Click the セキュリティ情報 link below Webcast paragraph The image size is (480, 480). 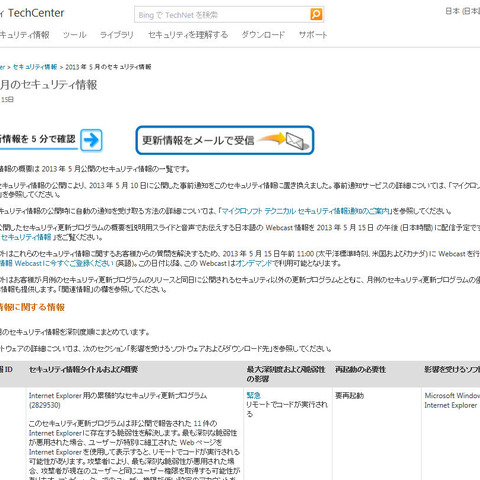pyautogui.click(x=26, y=237)
